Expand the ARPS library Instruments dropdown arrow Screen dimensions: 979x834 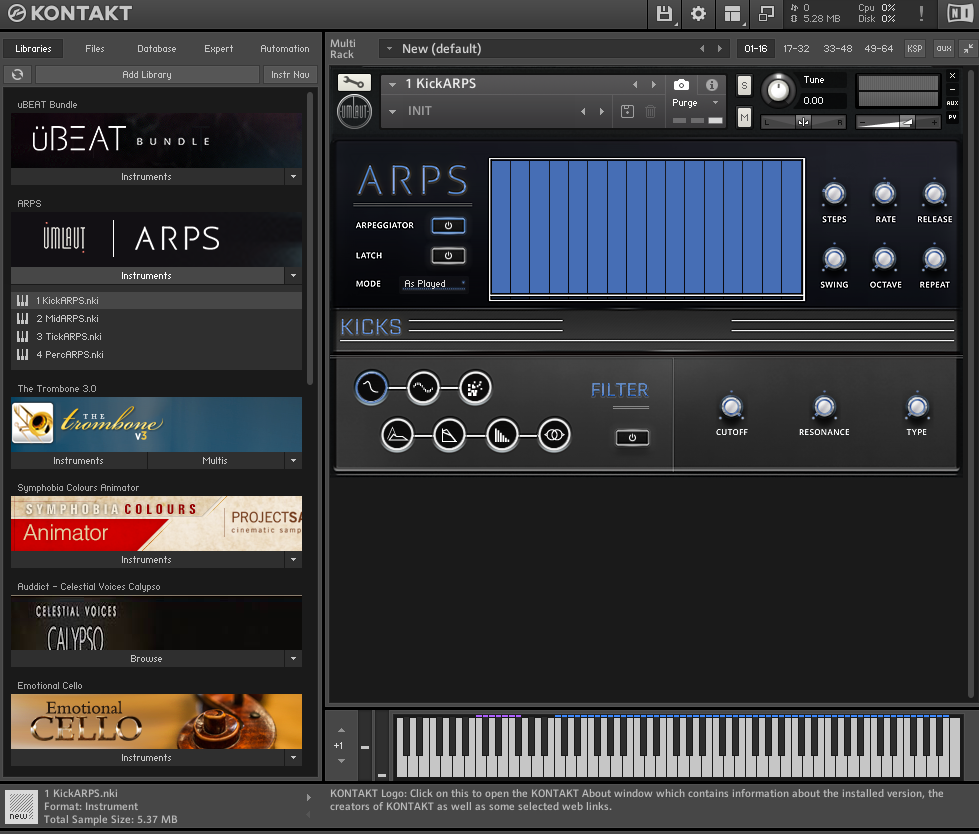293,275
